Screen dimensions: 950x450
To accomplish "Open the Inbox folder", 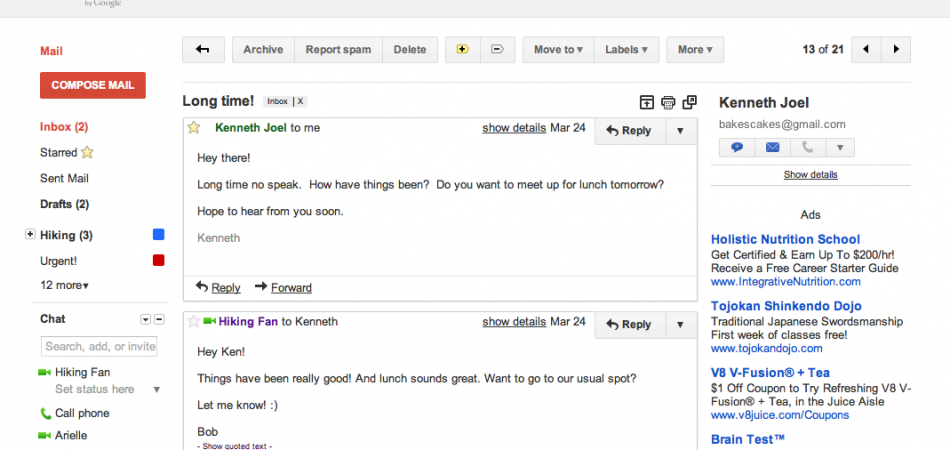I will (63, 127).
